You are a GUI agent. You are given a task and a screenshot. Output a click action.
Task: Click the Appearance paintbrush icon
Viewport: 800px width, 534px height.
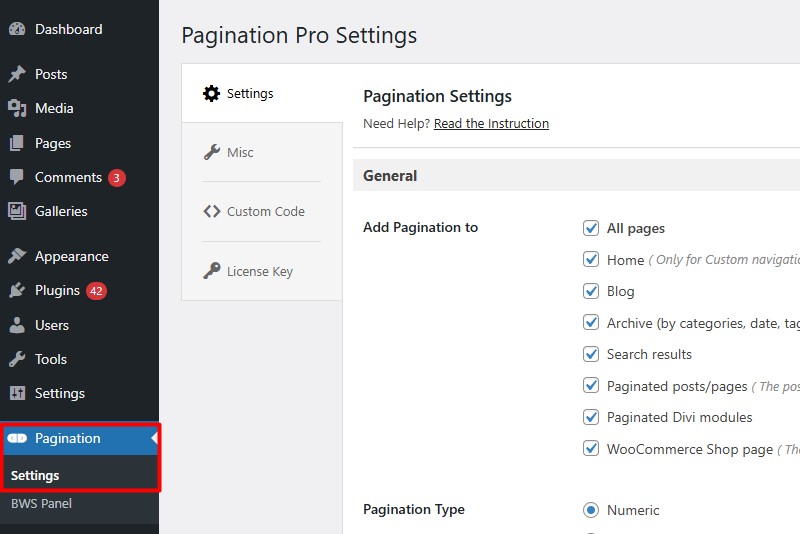[17, 256]
